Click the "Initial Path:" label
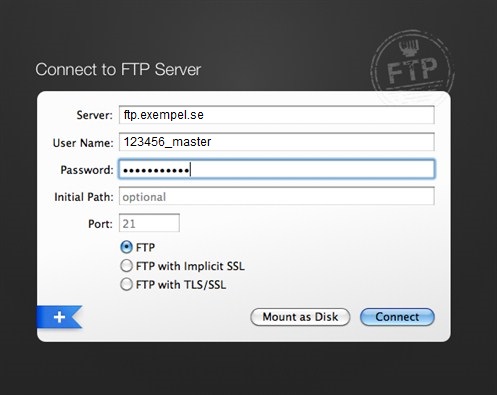 tap(84, 197)
